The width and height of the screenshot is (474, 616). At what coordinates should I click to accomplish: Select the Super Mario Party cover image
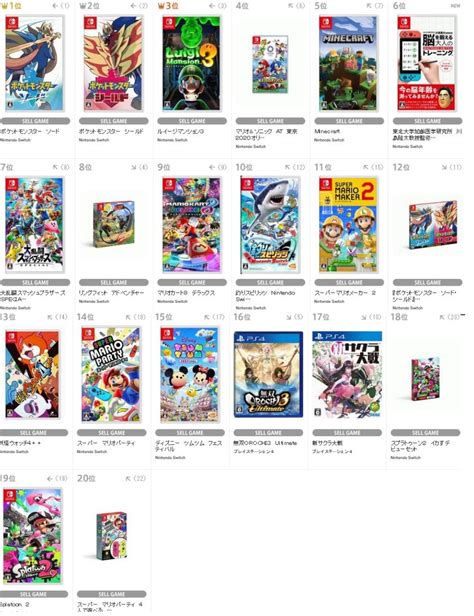[x=111, y=375]
